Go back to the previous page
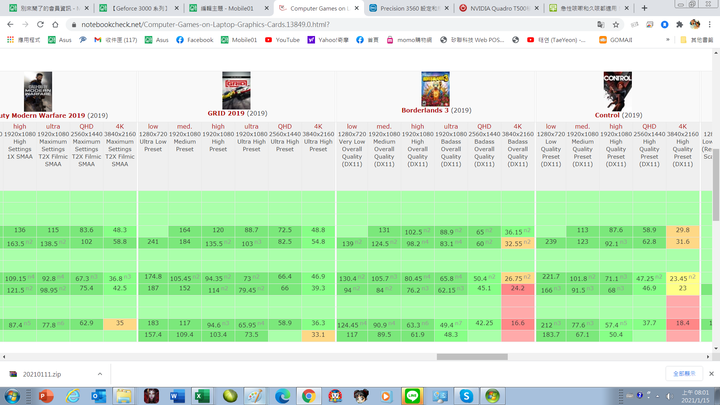Image resolution: width=720 pixels, height=405 pixels. [10, 24]
